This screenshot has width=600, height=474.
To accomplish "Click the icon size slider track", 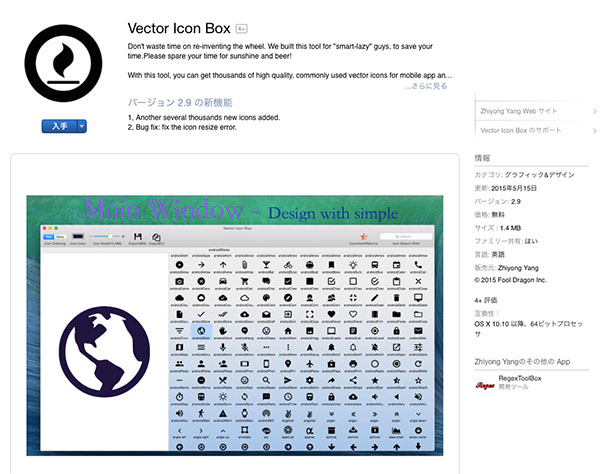I will [x=107, y=236].
